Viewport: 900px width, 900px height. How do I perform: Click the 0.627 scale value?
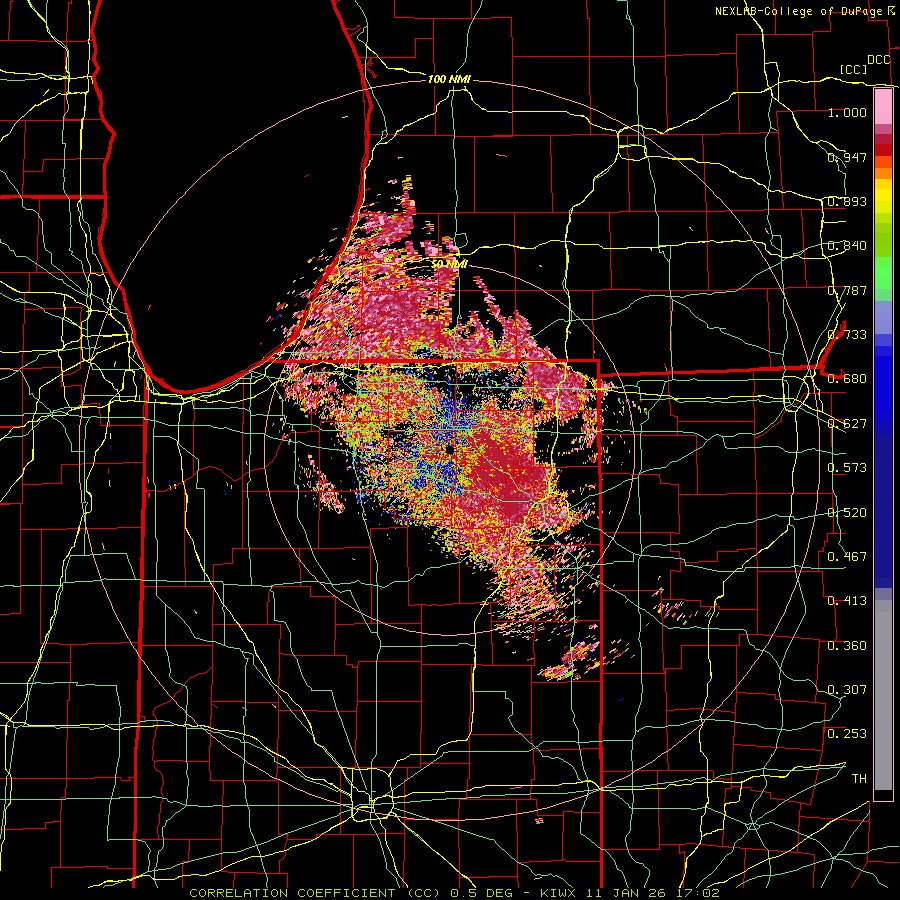(x=847, y=424)
